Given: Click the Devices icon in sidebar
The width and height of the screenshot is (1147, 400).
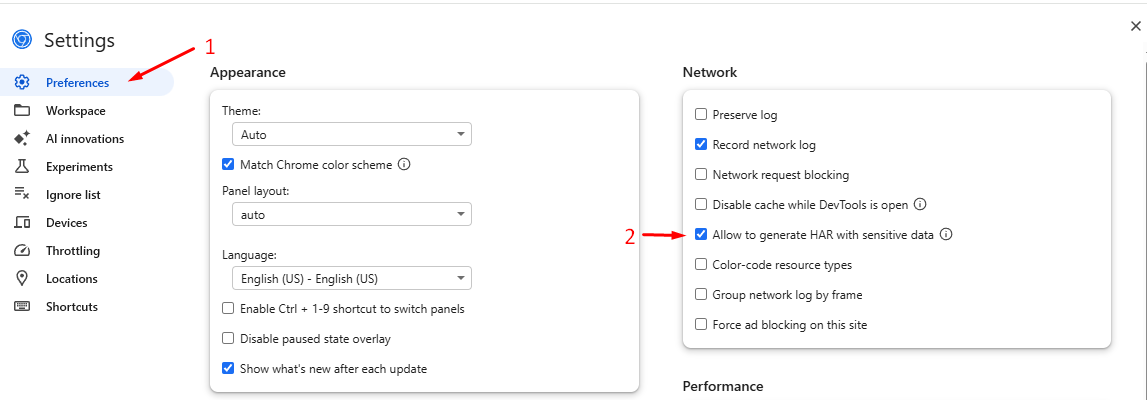Looking at the screenshot, I should coord(22,223).
